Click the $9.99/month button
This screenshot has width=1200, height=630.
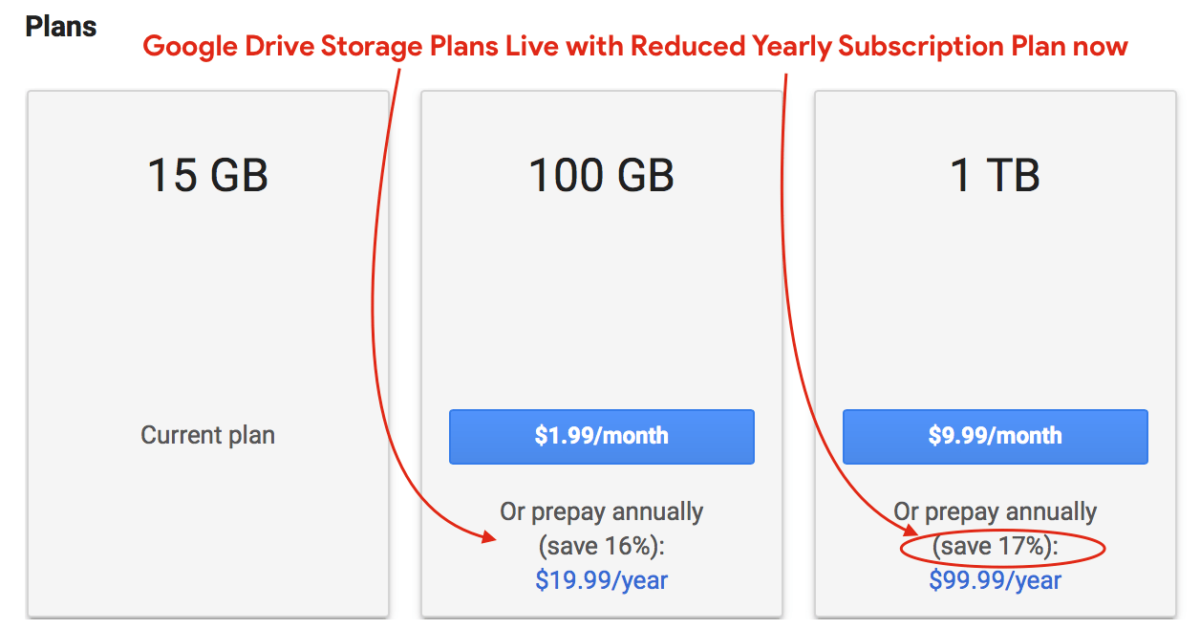coord(995,436)
